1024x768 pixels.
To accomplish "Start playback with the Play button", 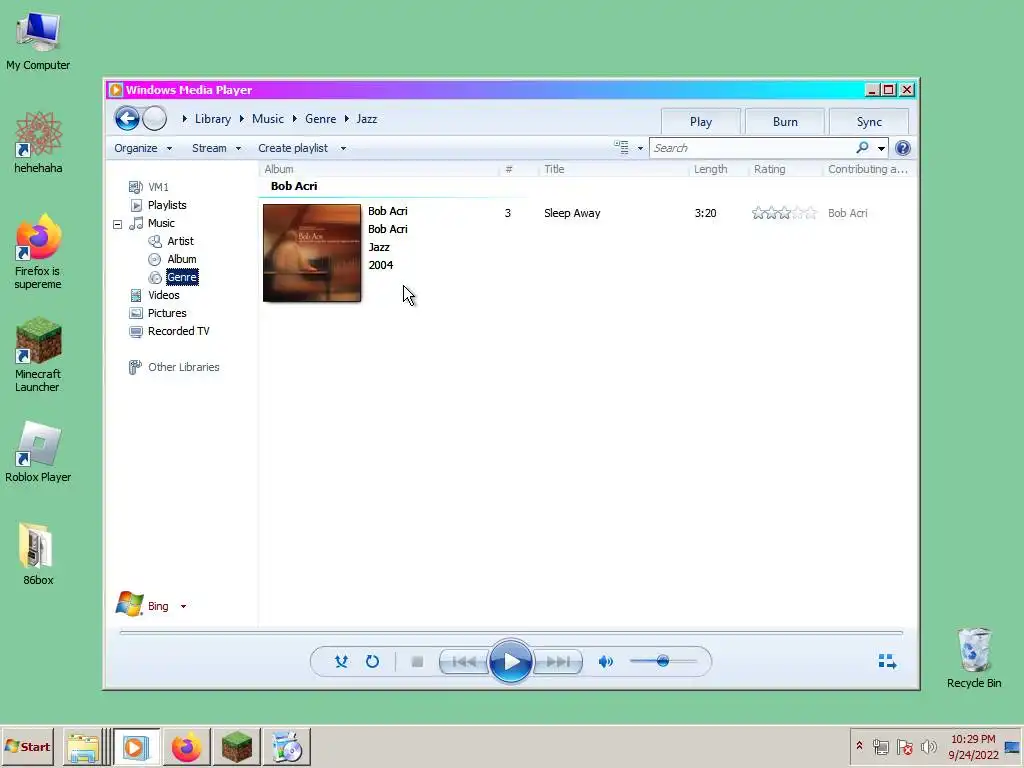I will [511, 662].
